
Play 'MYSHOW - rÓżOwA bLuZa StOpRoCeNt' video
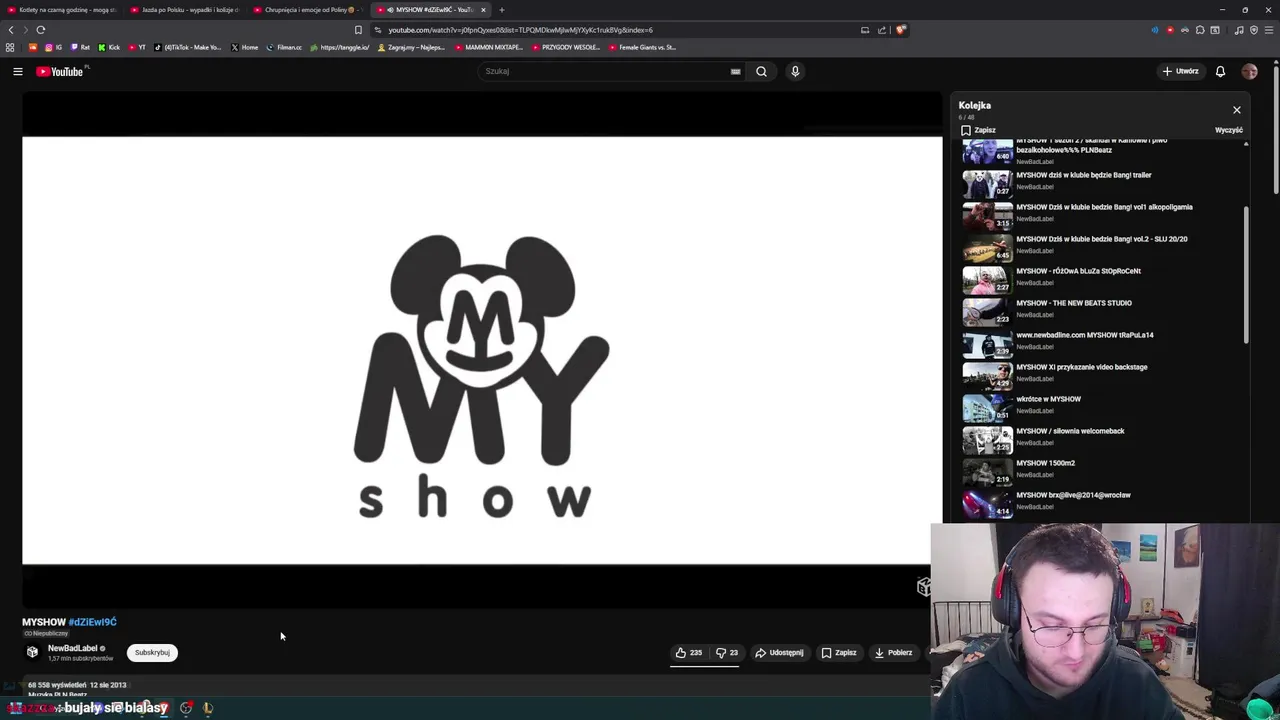pos(1102,280)
